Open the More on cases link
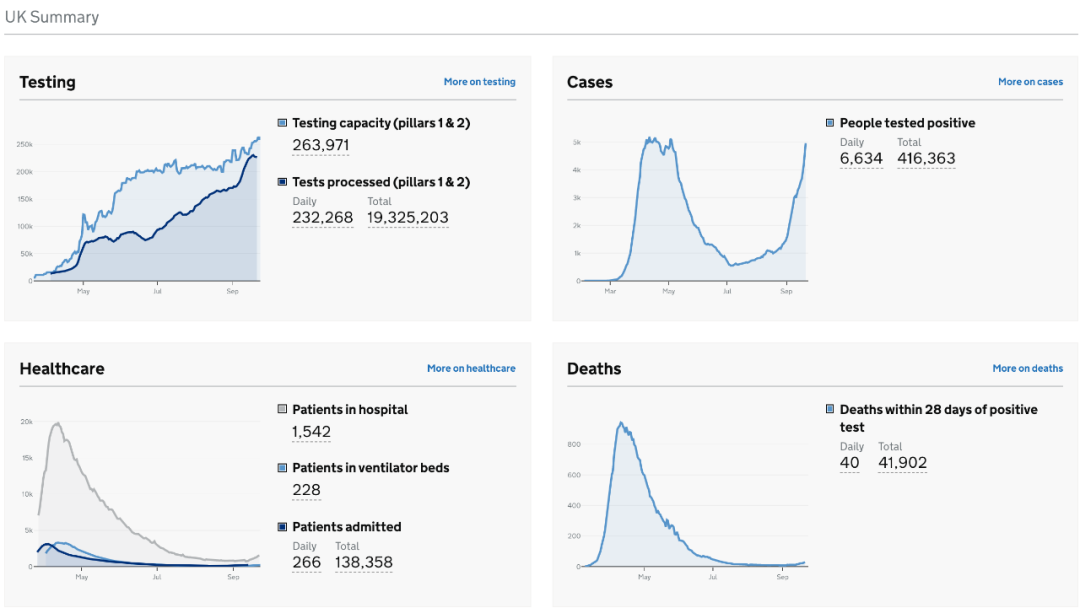 (x=1030, y=82)
